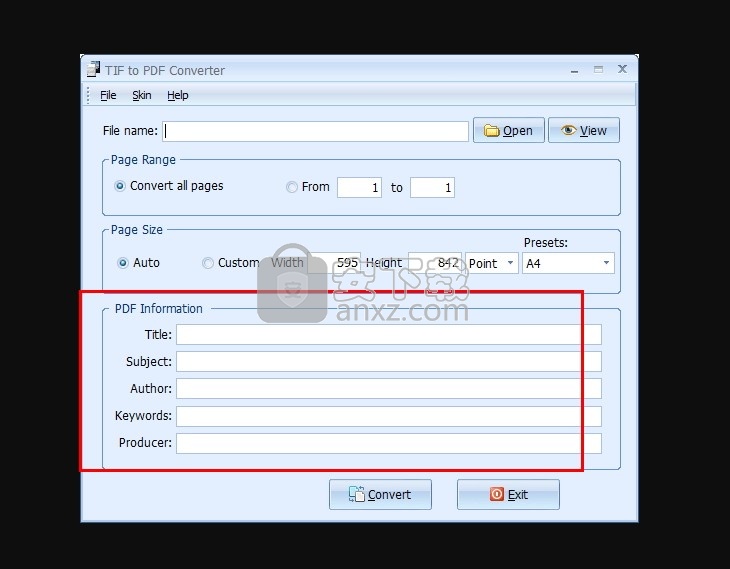Focus the Title text field

point(389,335)
